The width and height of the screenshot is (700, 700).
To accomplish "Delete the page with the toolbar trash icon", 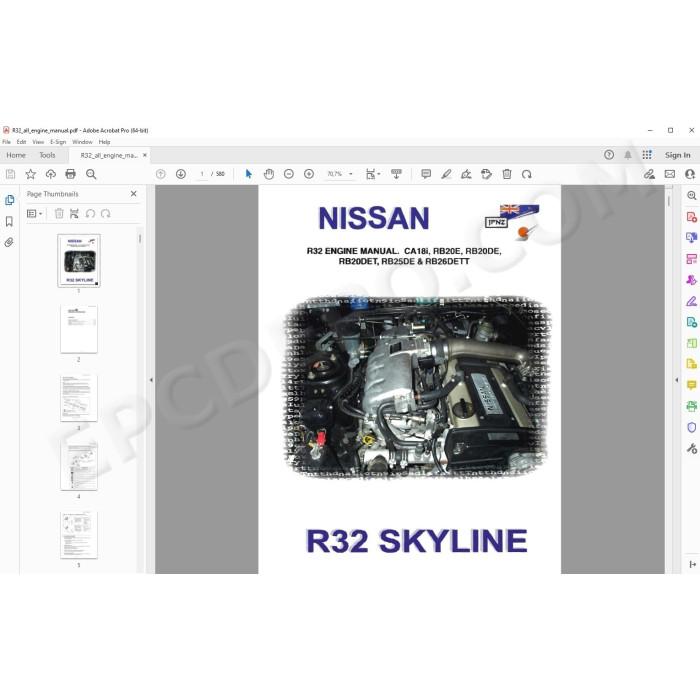I will pos(507,174).
